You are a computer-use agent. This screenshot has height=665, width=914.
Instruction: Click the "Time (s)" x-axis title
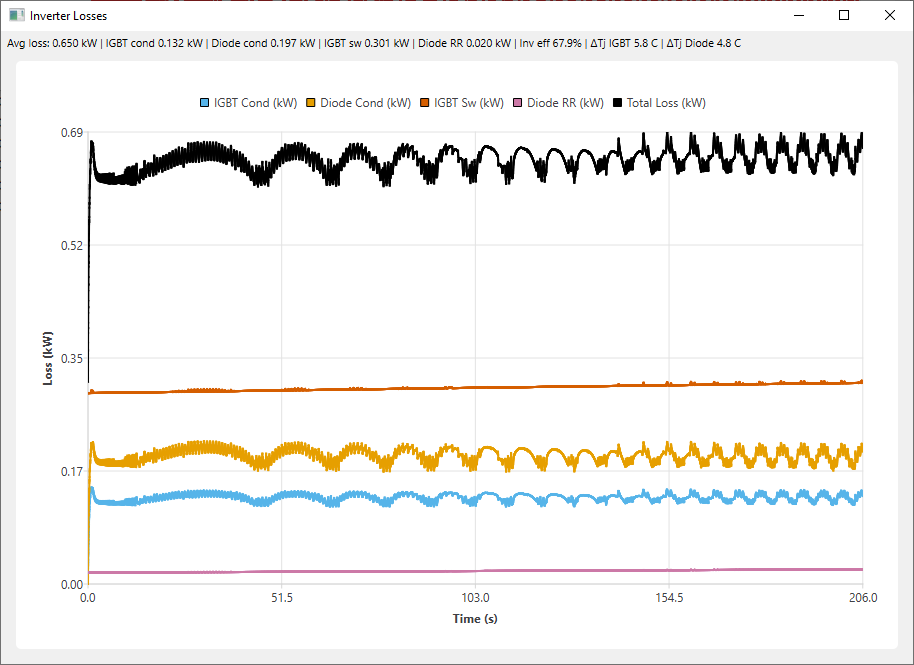pos(475,619)
